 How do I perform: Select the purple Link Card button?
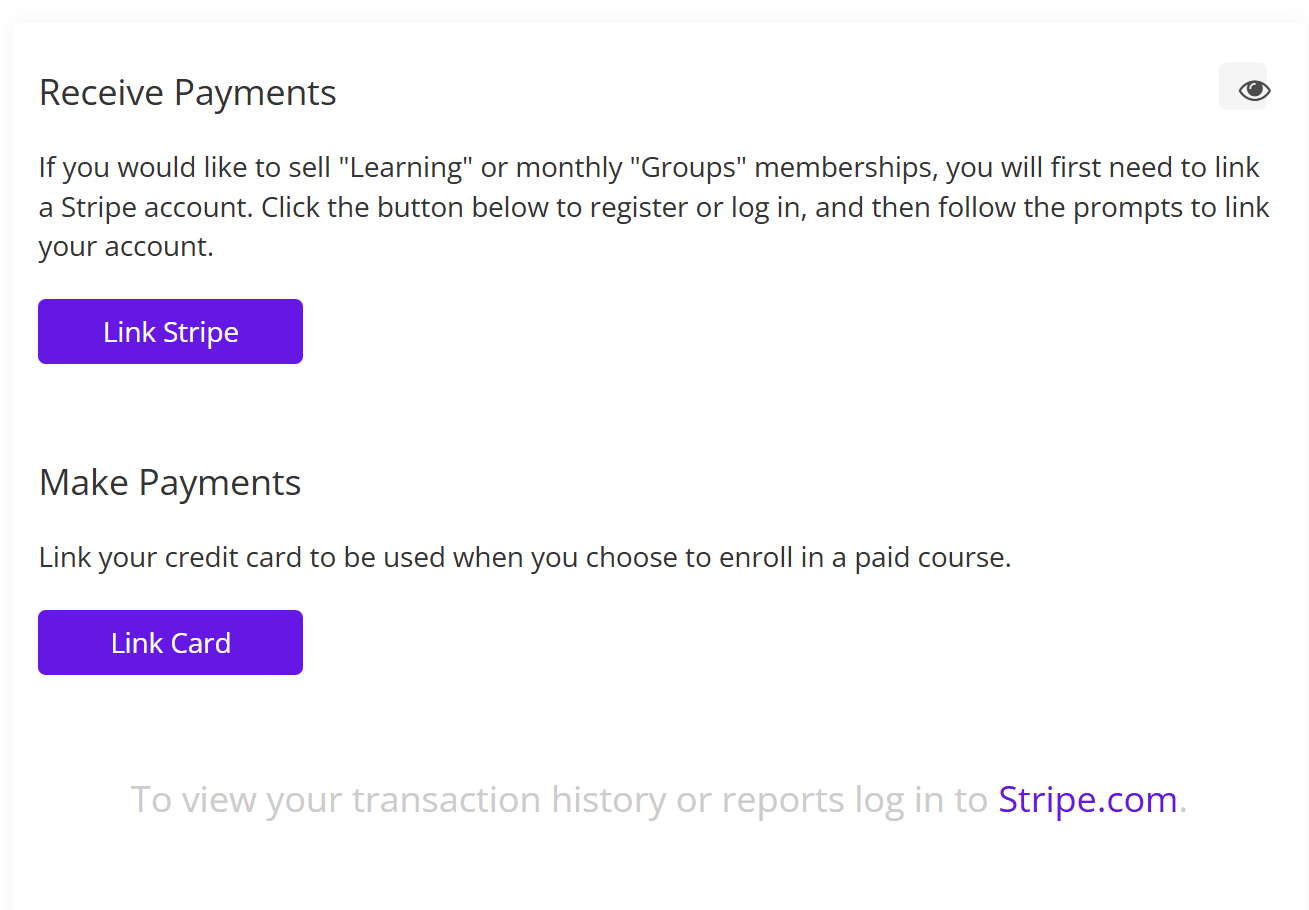pos(170,643)
